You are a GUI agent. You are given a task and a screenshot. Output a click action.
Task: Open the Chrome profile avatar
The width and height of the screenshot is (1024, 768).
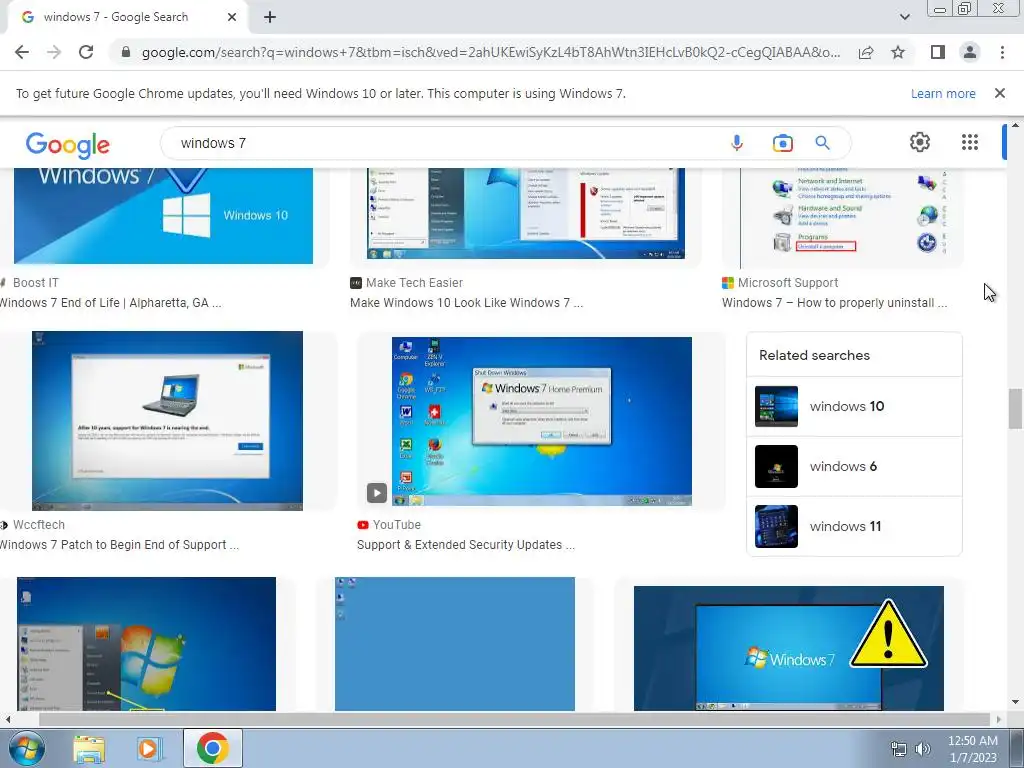(970, 52)
